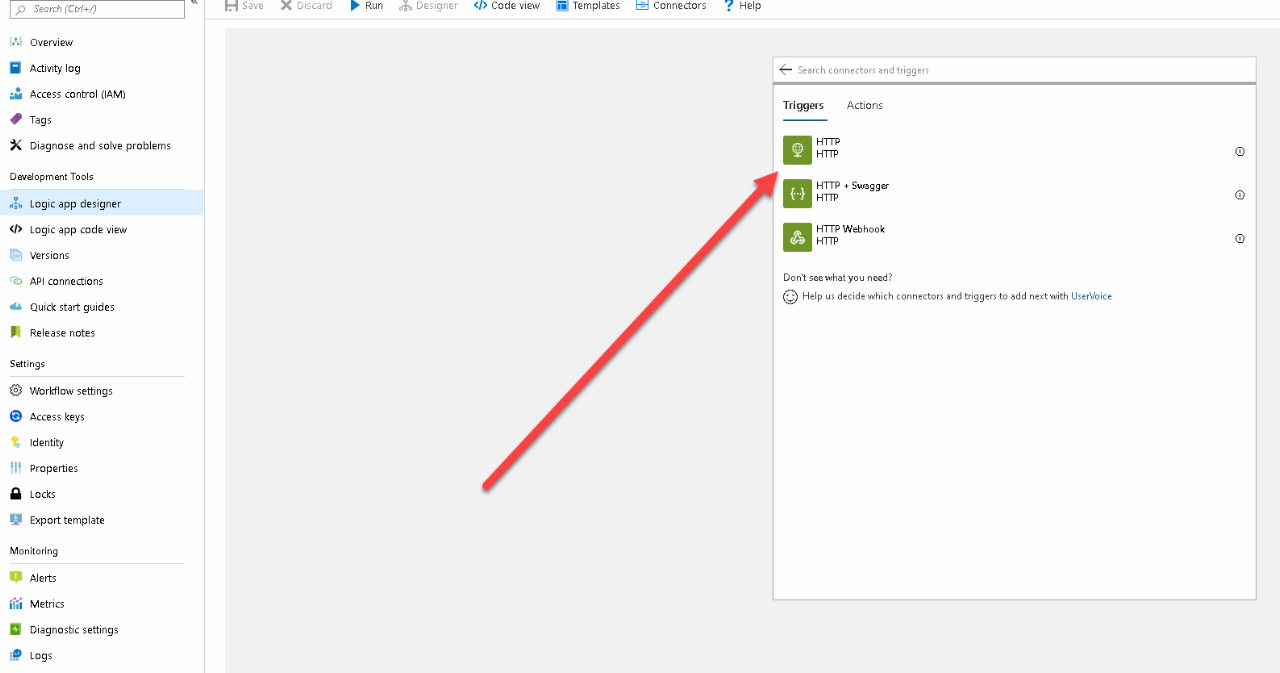This screenshot has width=1280, height=673.
Task: Choose the HTTP + Swagger trigger icon
Action: pyautogui.click(x=797, y=193)
